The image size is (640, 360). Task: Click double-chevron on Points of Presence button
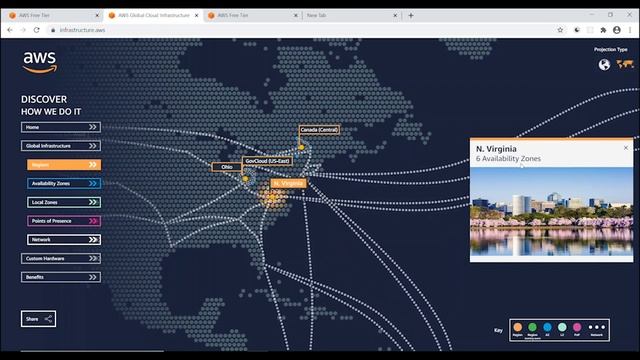(x=93, y=221)
